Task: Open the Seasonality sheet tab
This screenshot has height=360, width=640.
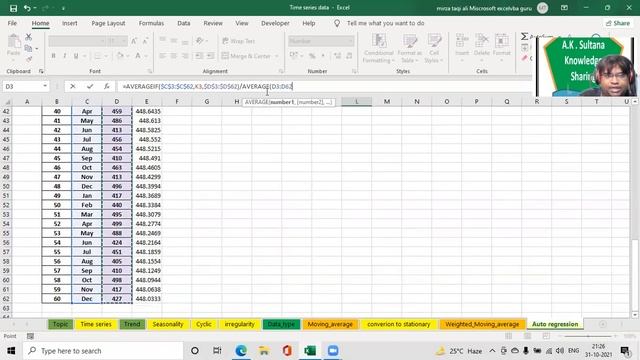Action: pyautogui.click(x=168, y=324)
